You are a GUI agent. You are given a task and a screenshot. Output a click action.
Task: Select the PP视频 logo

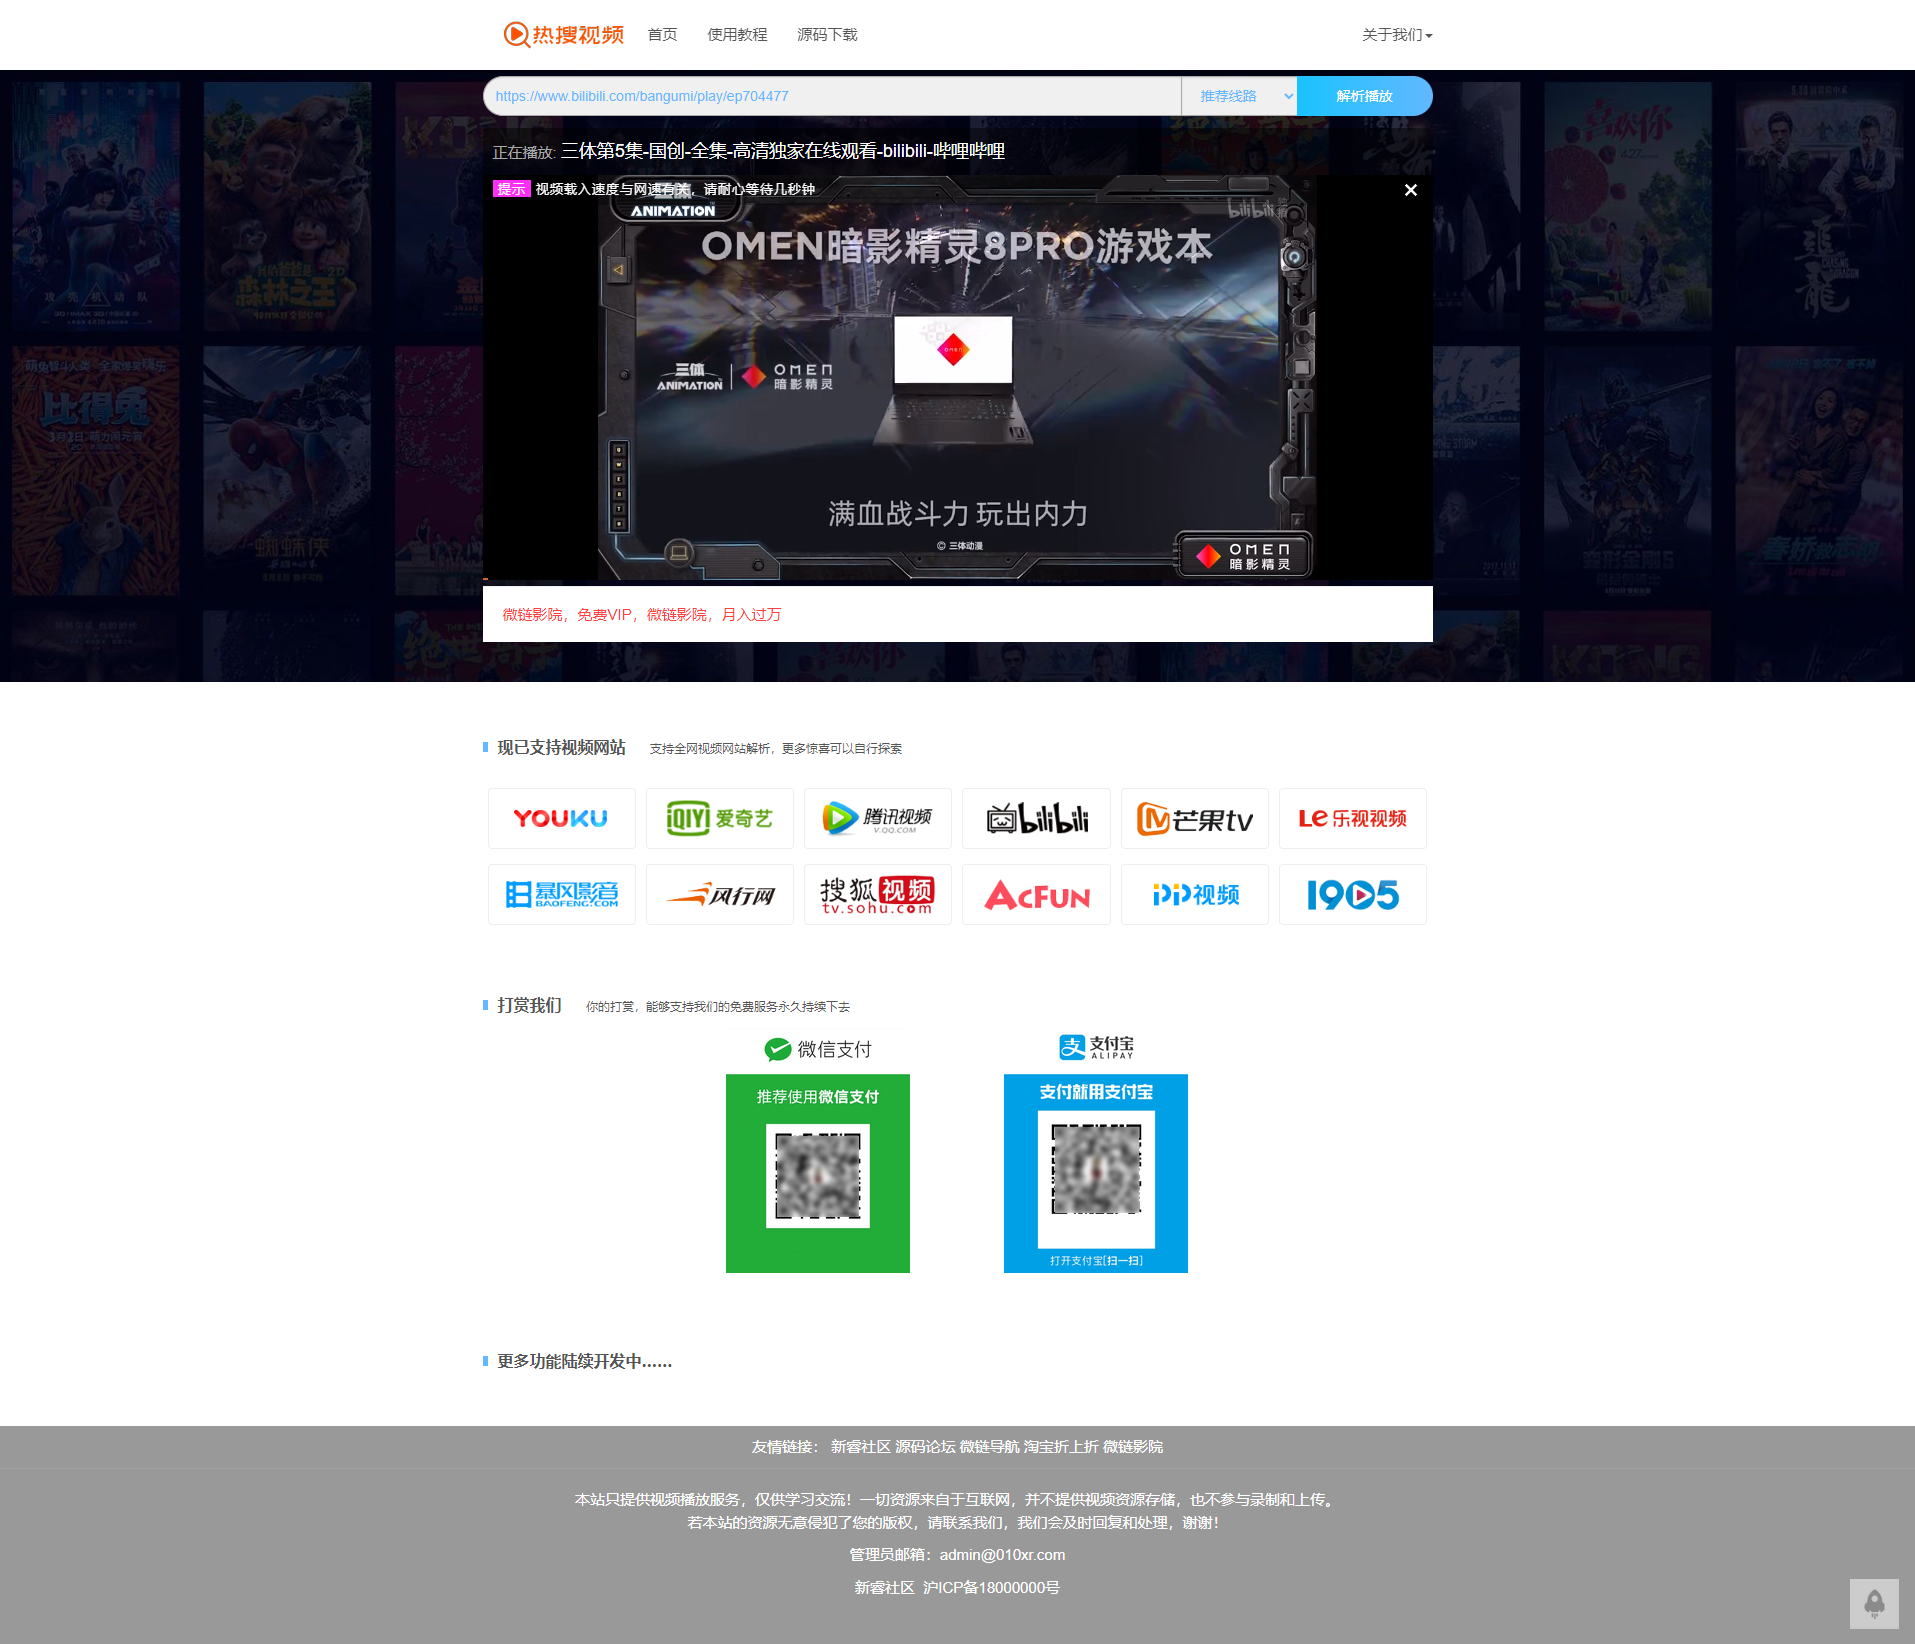click(x=1194, y=894)
